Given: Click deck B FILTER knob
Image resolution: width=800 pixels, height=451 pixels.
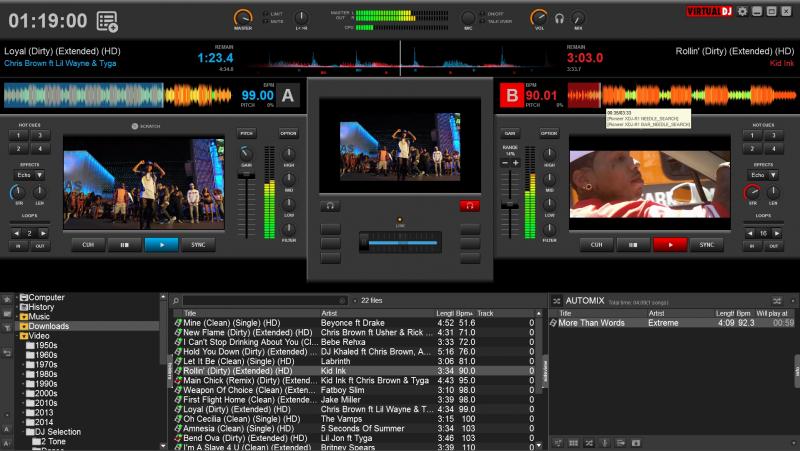Looking at the screenshot, I should (549, 229).
